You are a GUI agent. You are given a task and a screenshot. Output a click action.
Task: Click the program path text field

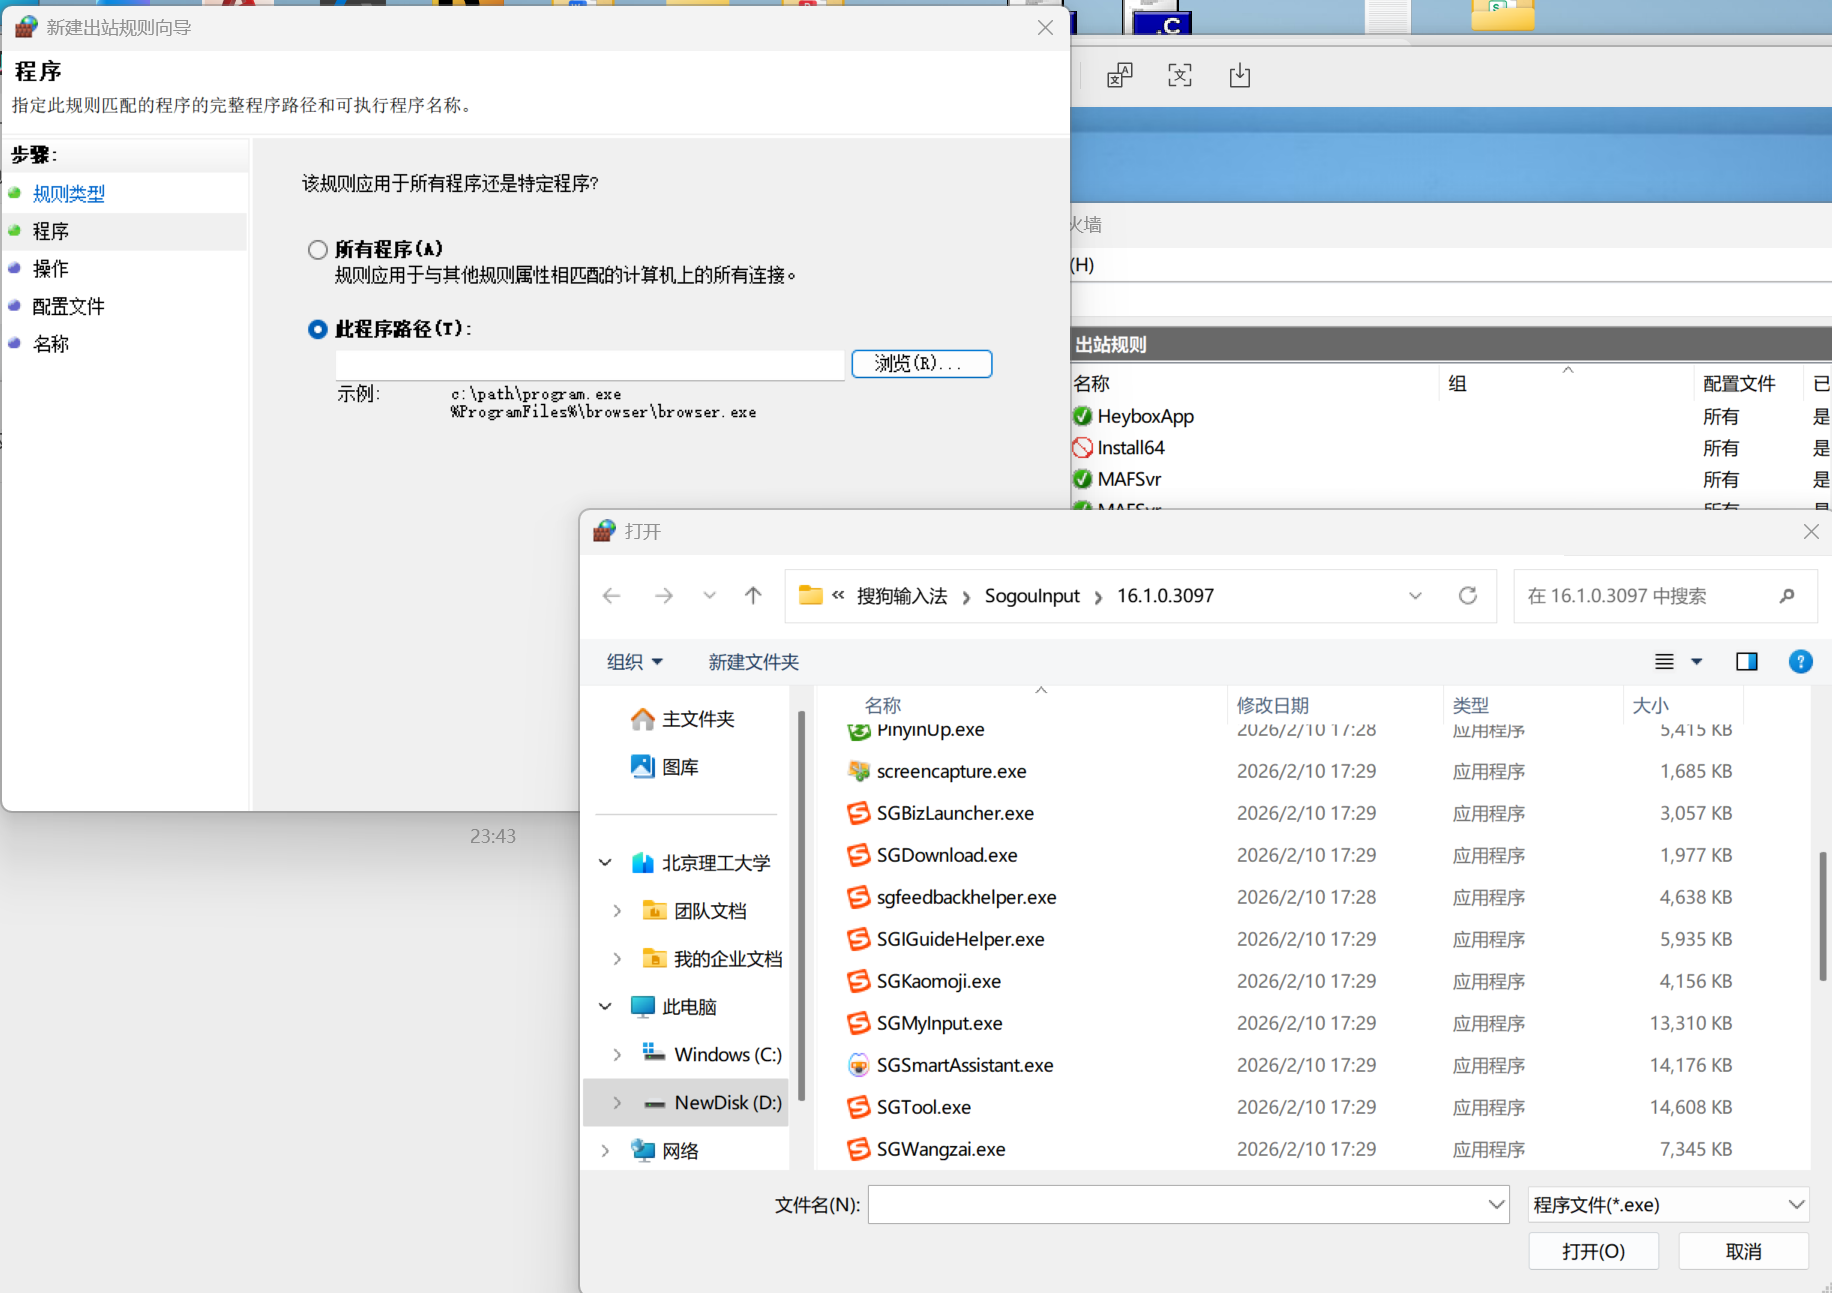point(590,364)
